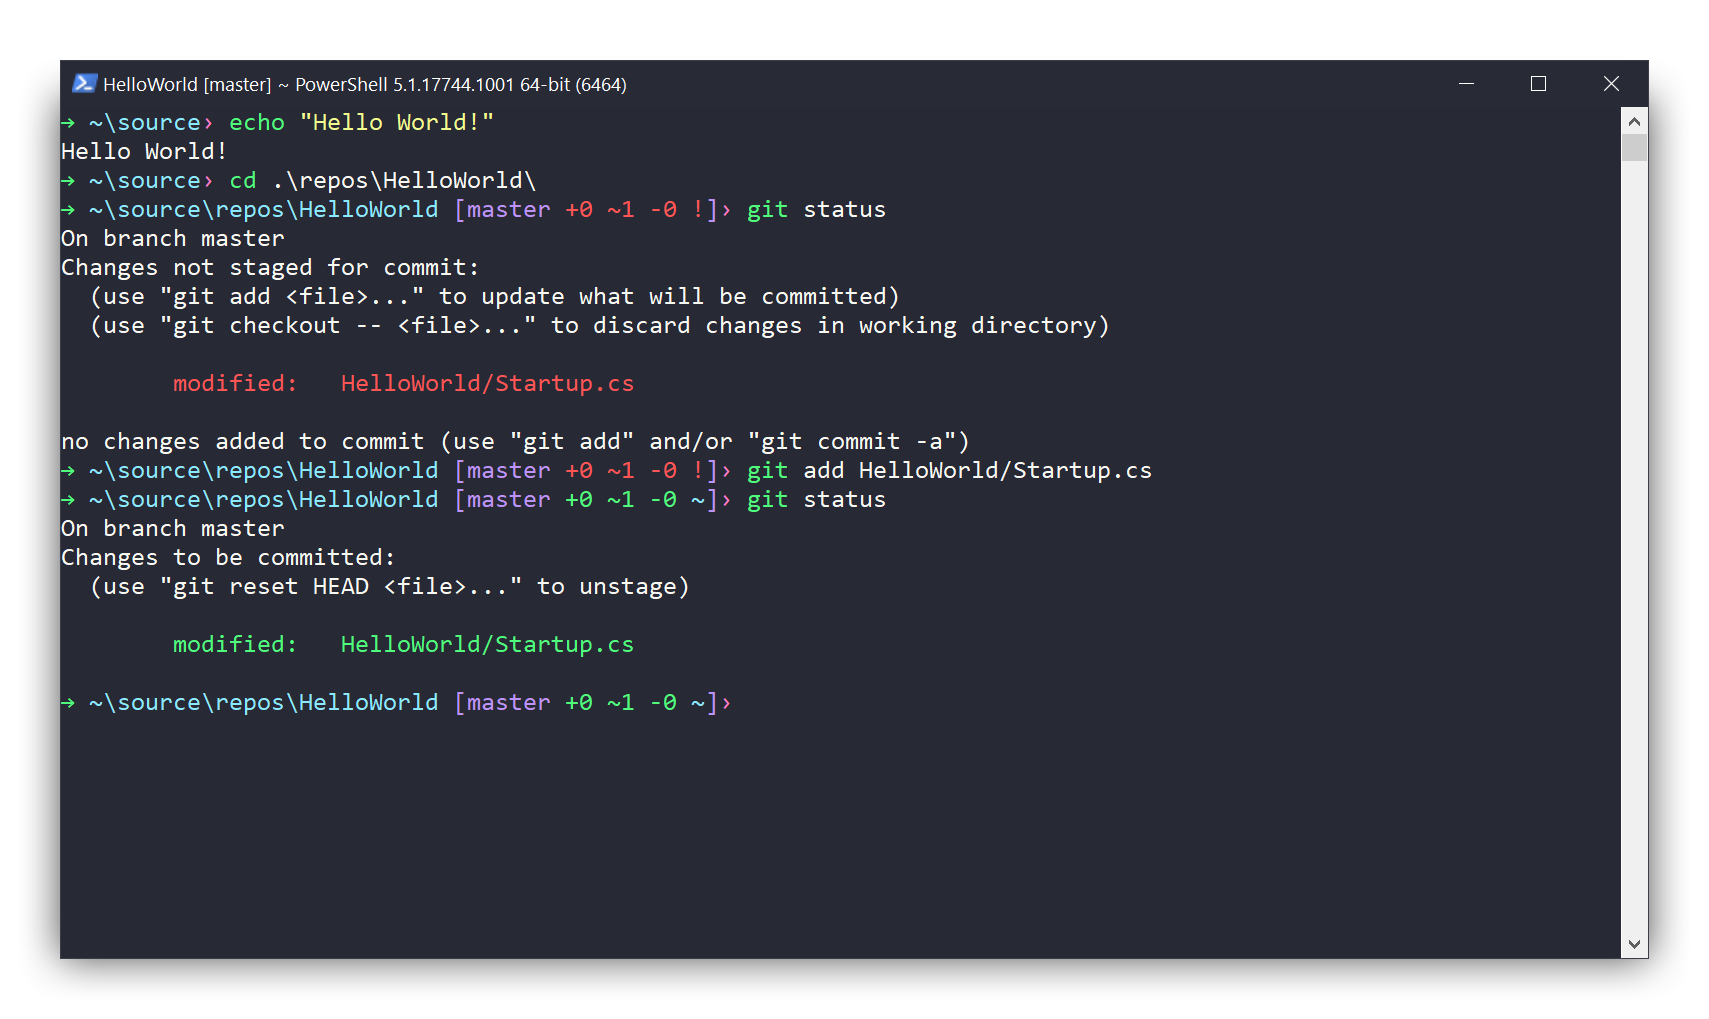Select the "[master]" branch label in the last prompt
The image size is (1709, 1019).
504,702
